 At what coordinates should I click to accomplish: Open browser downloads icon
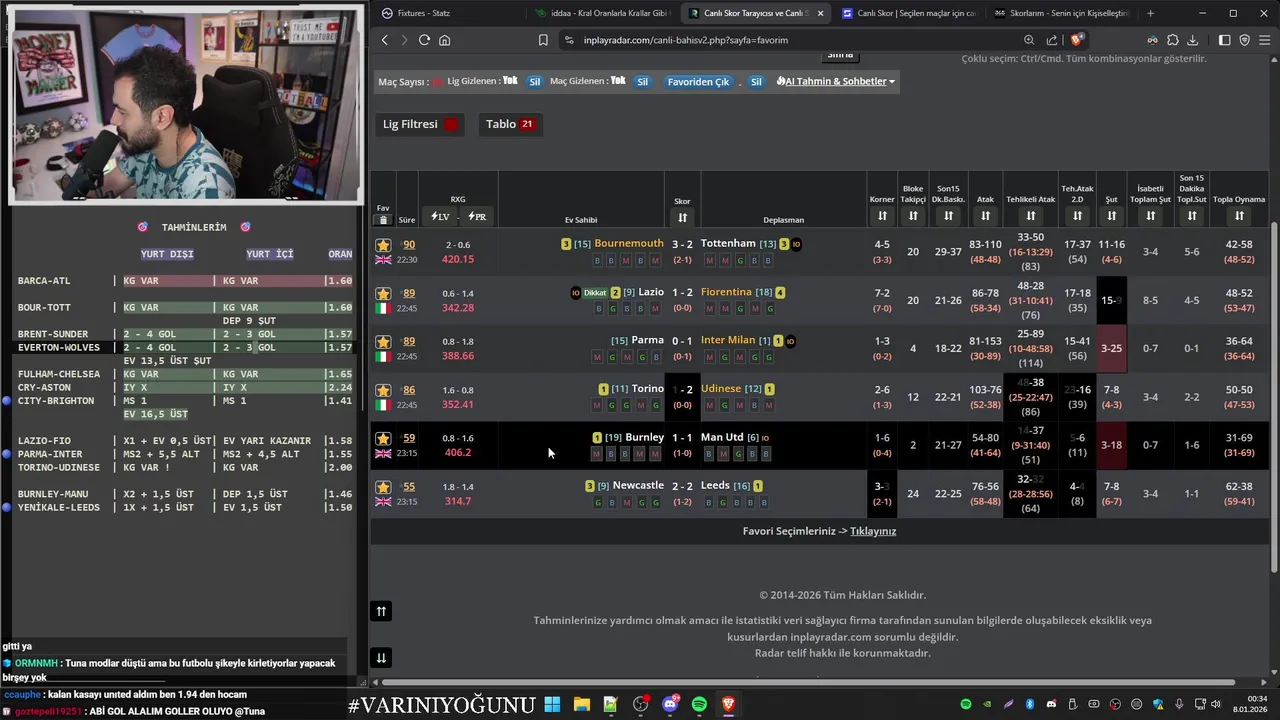click(x=1192, y=40)
